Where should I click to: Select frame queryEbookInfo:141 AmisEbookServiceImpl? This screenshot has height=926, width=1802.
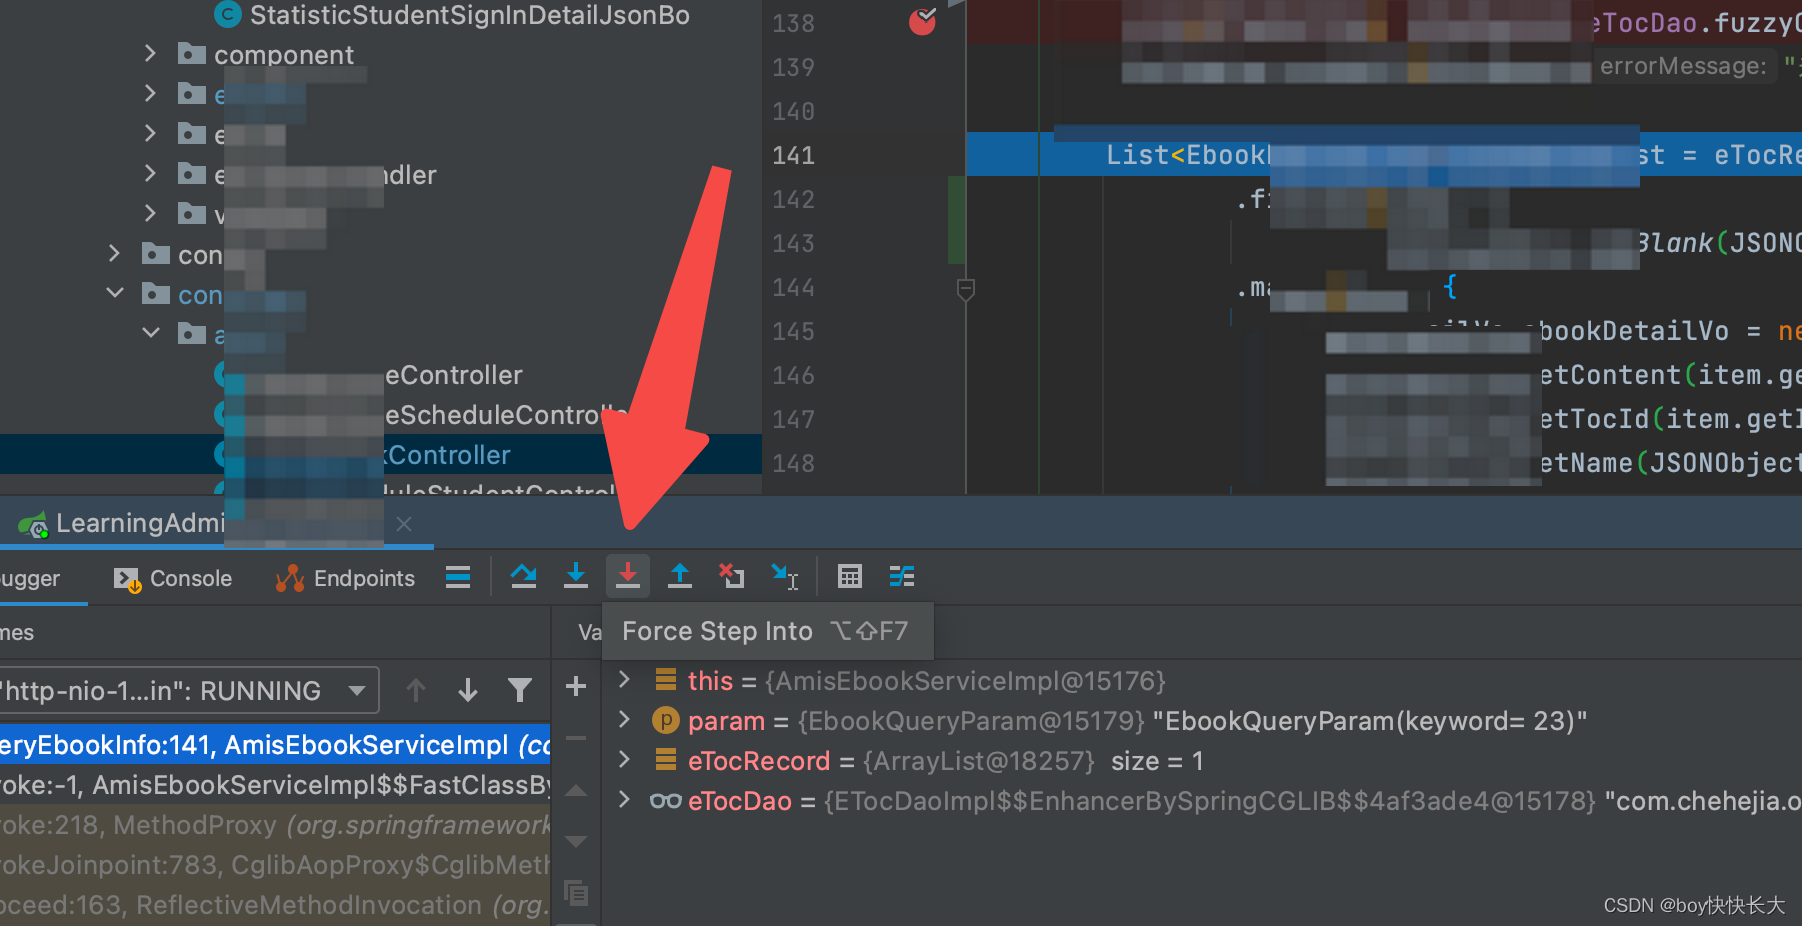[x=275, y=745]
